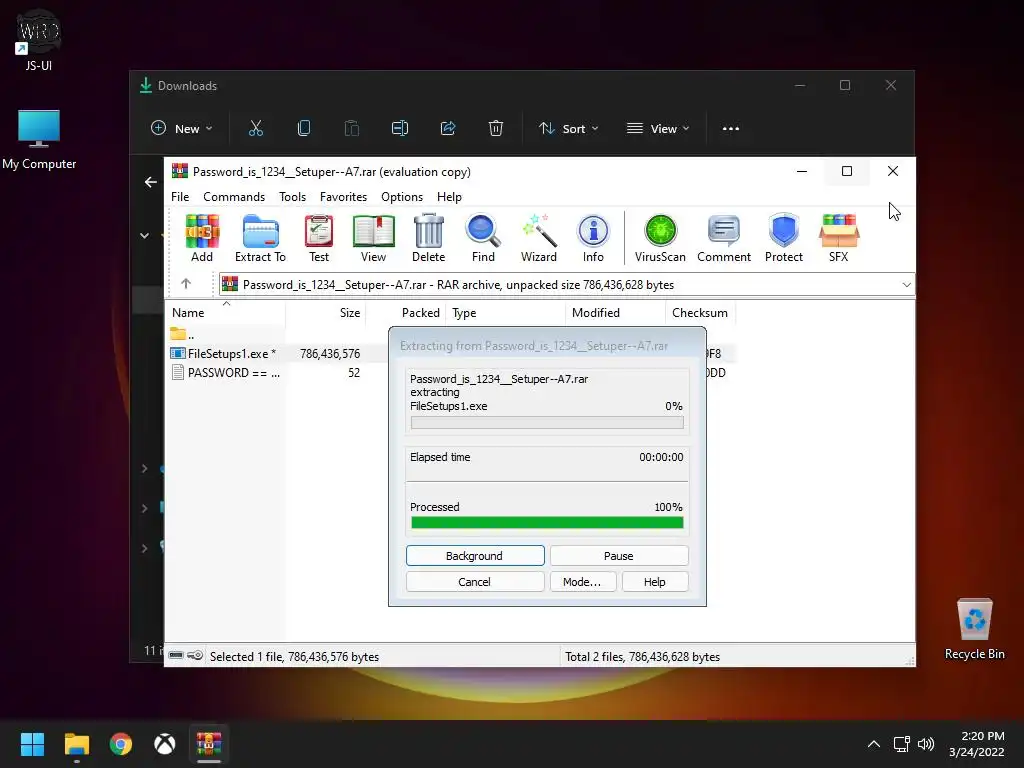Sort by Modified column header
The width and height of the screenshot is (1024, 768).
615,313
